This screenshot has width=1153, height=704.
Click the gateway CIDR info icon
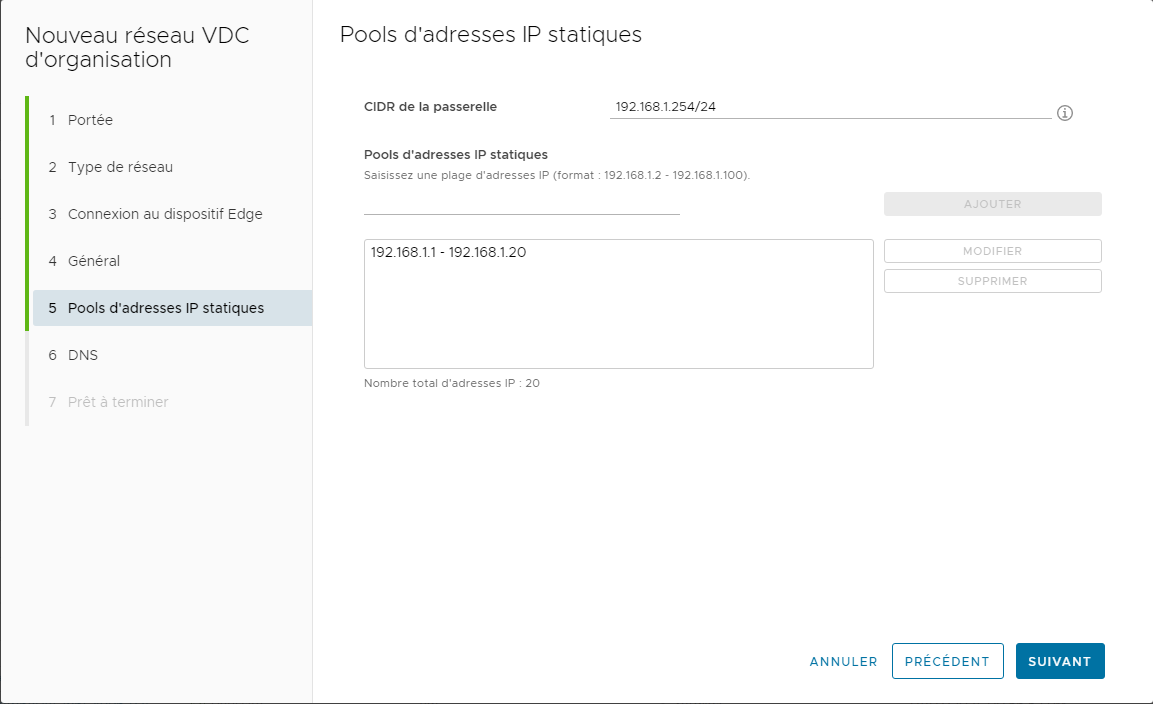click(x=1064, y=113)
